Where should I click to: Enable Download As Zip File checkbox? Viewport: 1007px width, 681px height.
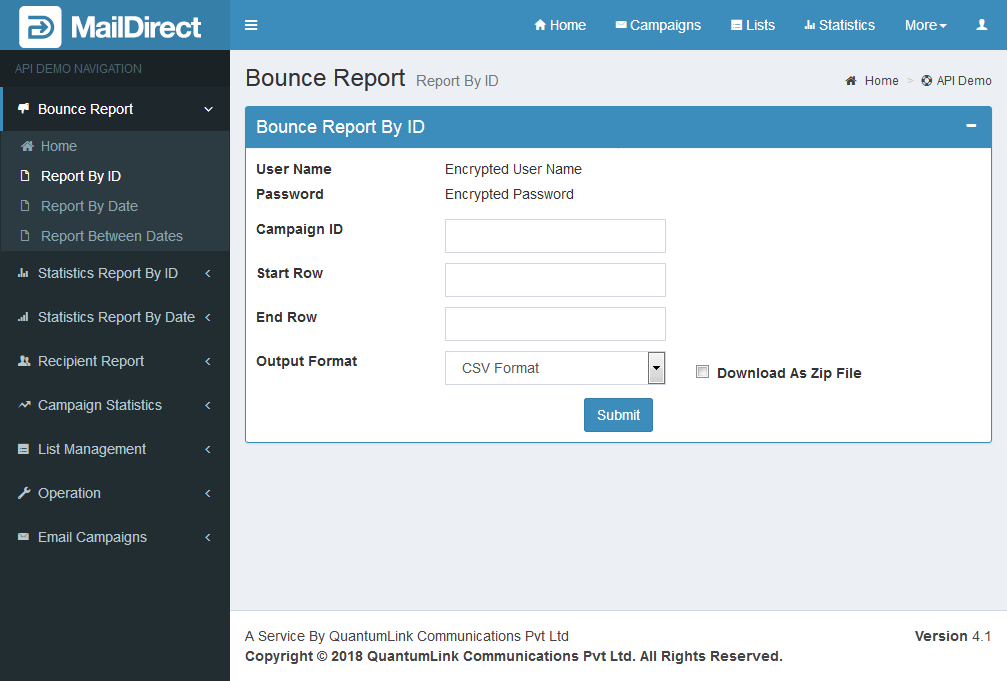pyautogui.click(x=702, y=372)
